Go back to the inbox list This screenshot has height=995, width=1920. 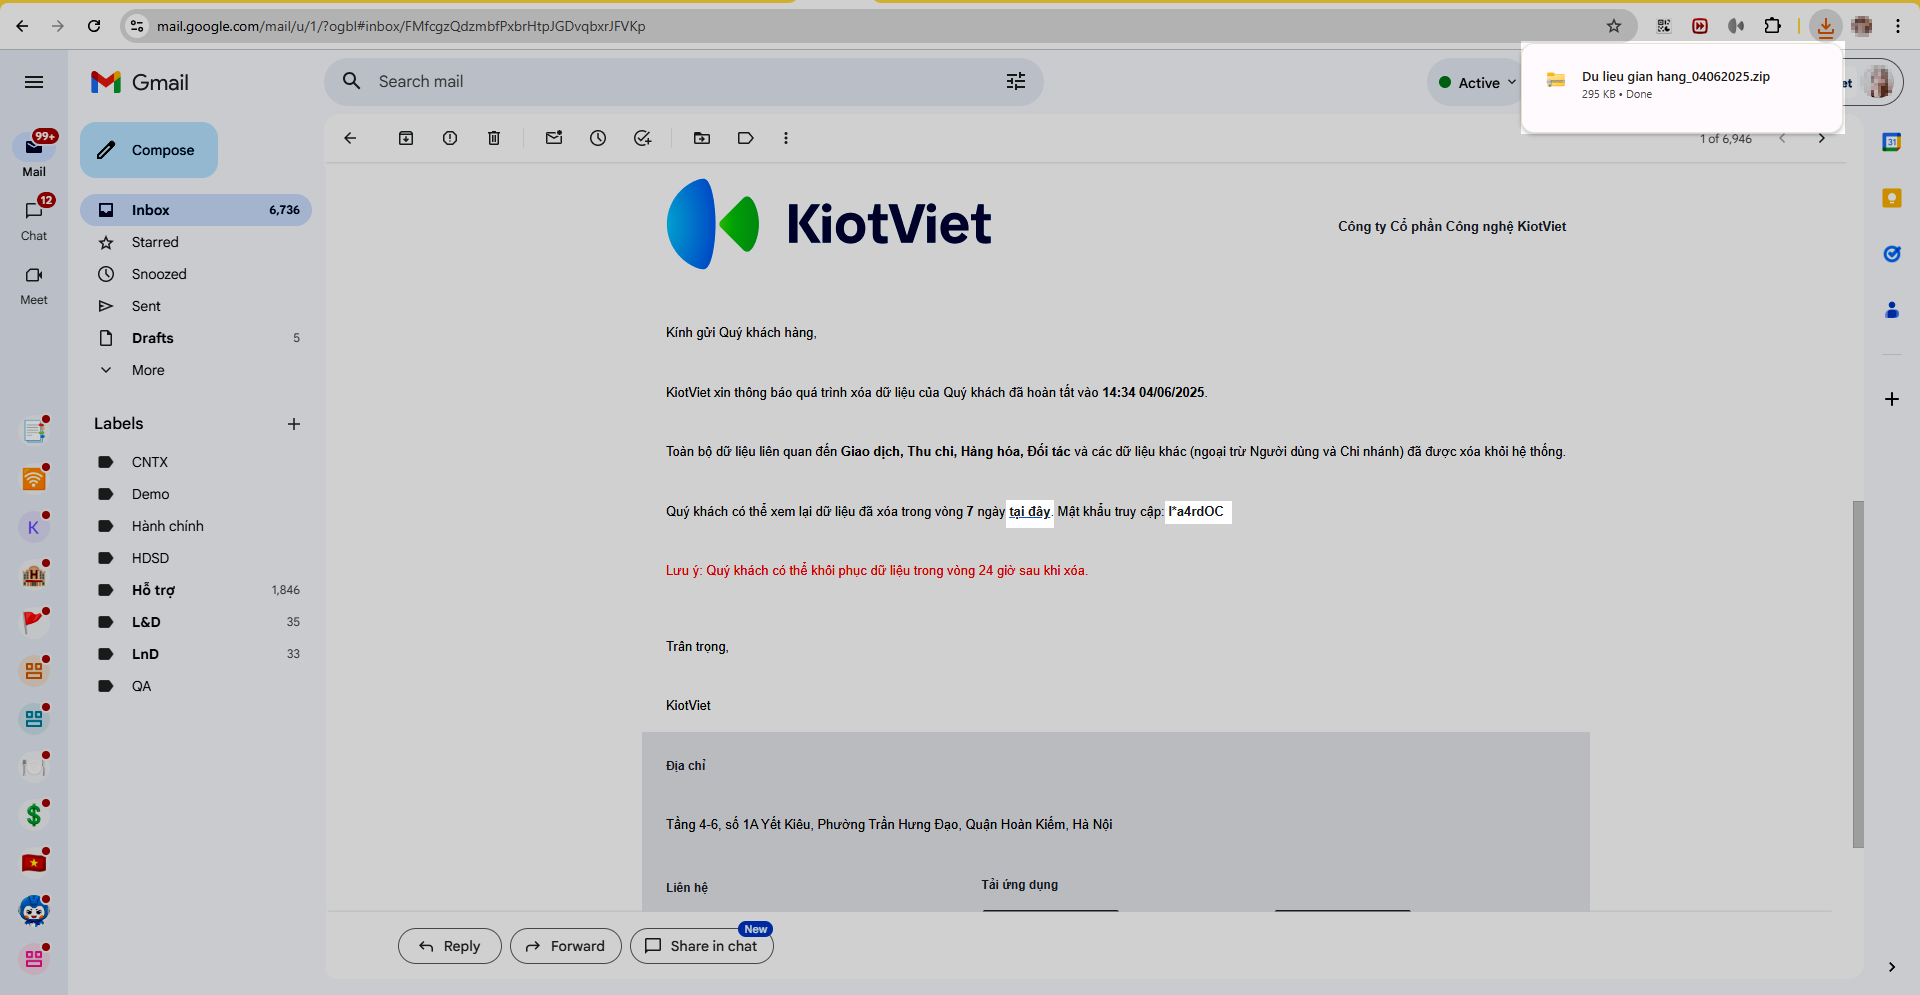[350, 138]
